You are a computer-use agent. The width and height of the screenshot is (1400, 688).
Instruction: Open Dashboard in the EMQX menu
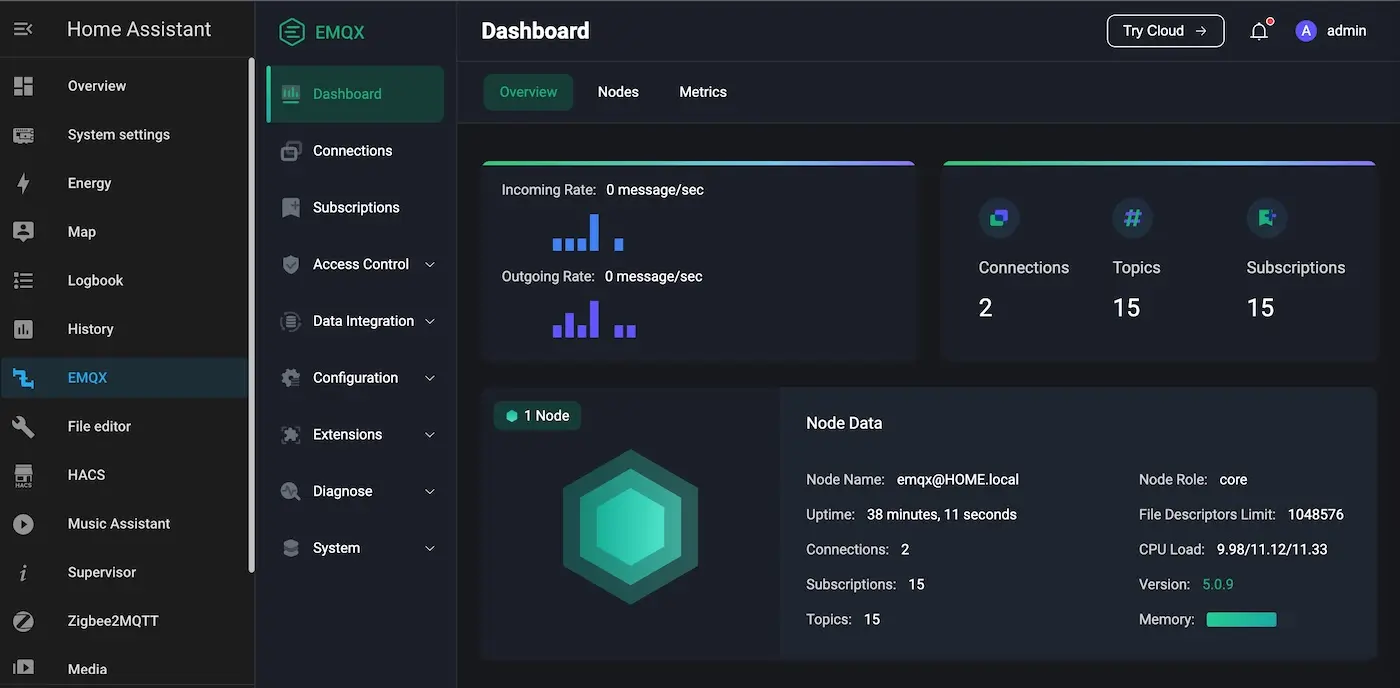(x=355, y=94)
